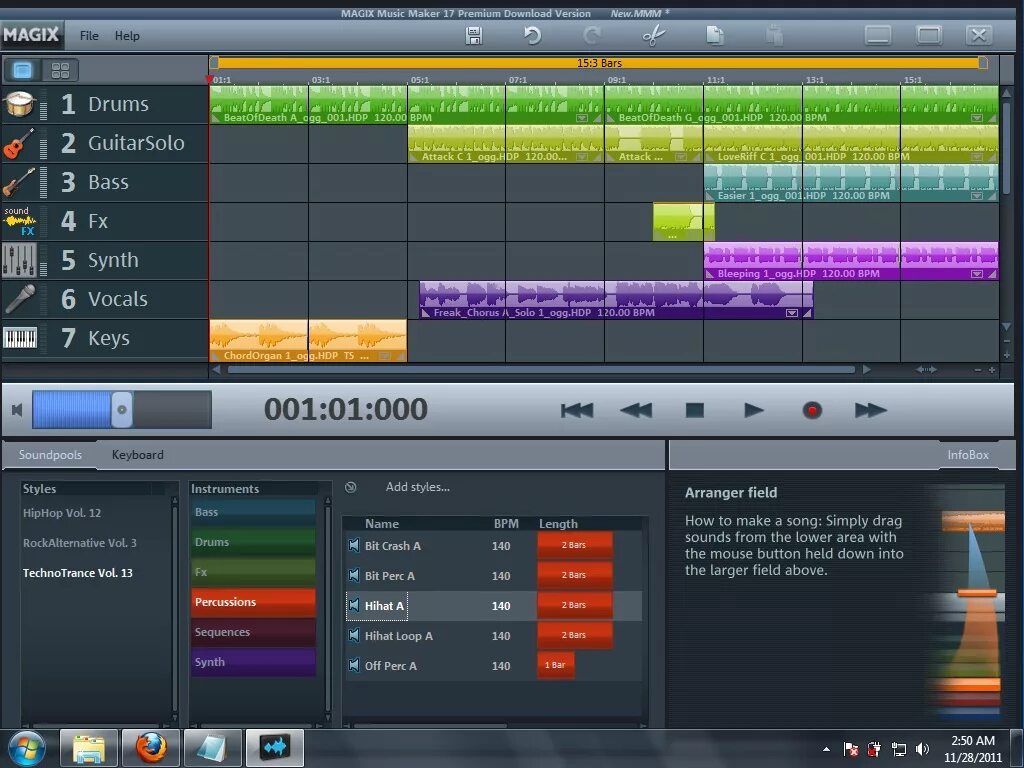Open BeatOfDeath G clip dropdown menu
Image resolution: width=1024 pixels, height=768 pixels.
point(977,118)
